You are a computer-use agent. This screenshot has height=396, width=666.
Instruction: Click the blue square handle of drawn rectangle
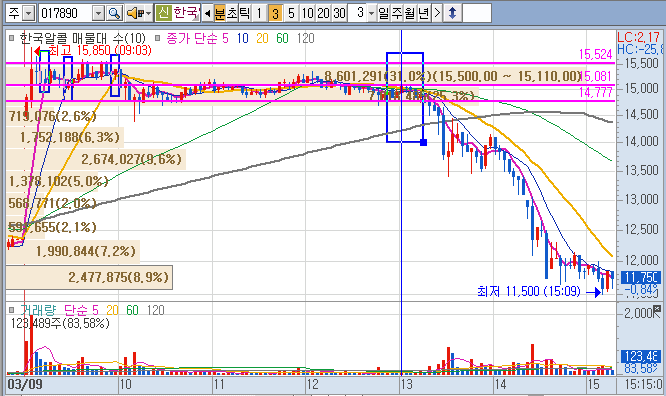tap(423, 142)
